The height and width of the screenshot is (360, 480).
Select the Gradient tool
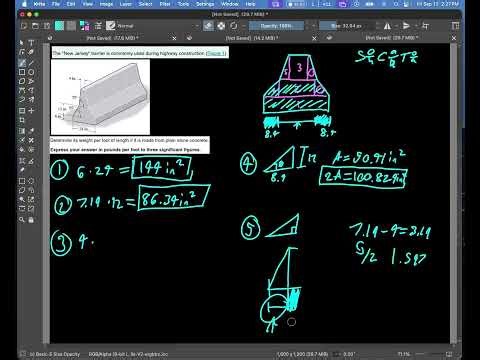22,131
